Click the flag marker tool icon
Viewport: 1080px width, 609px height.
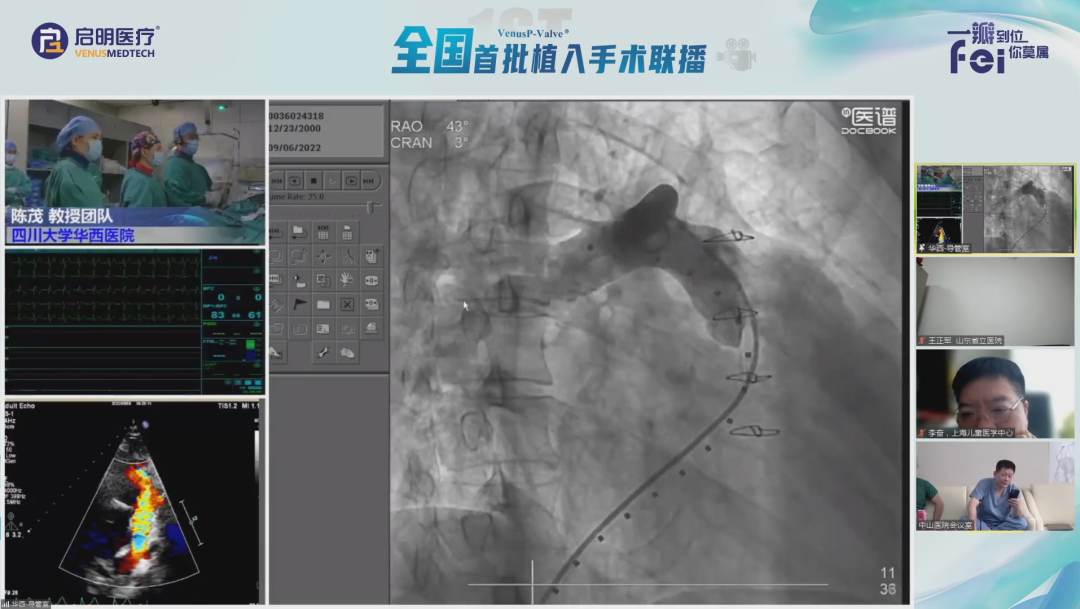coord(299,303)
